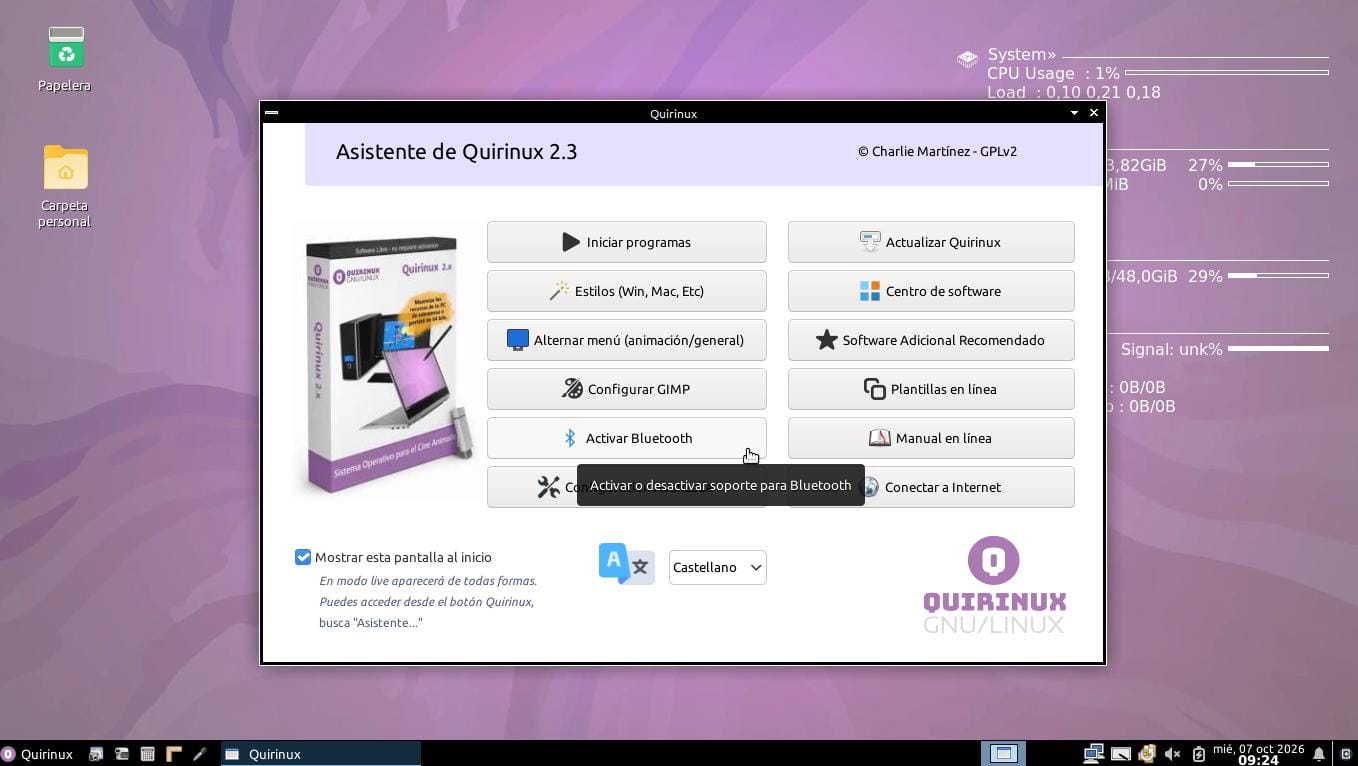The width and height of the screenshot is (1358, 766).
Task: Click the session icon at taskbar end
Action: coord(1346,754)
